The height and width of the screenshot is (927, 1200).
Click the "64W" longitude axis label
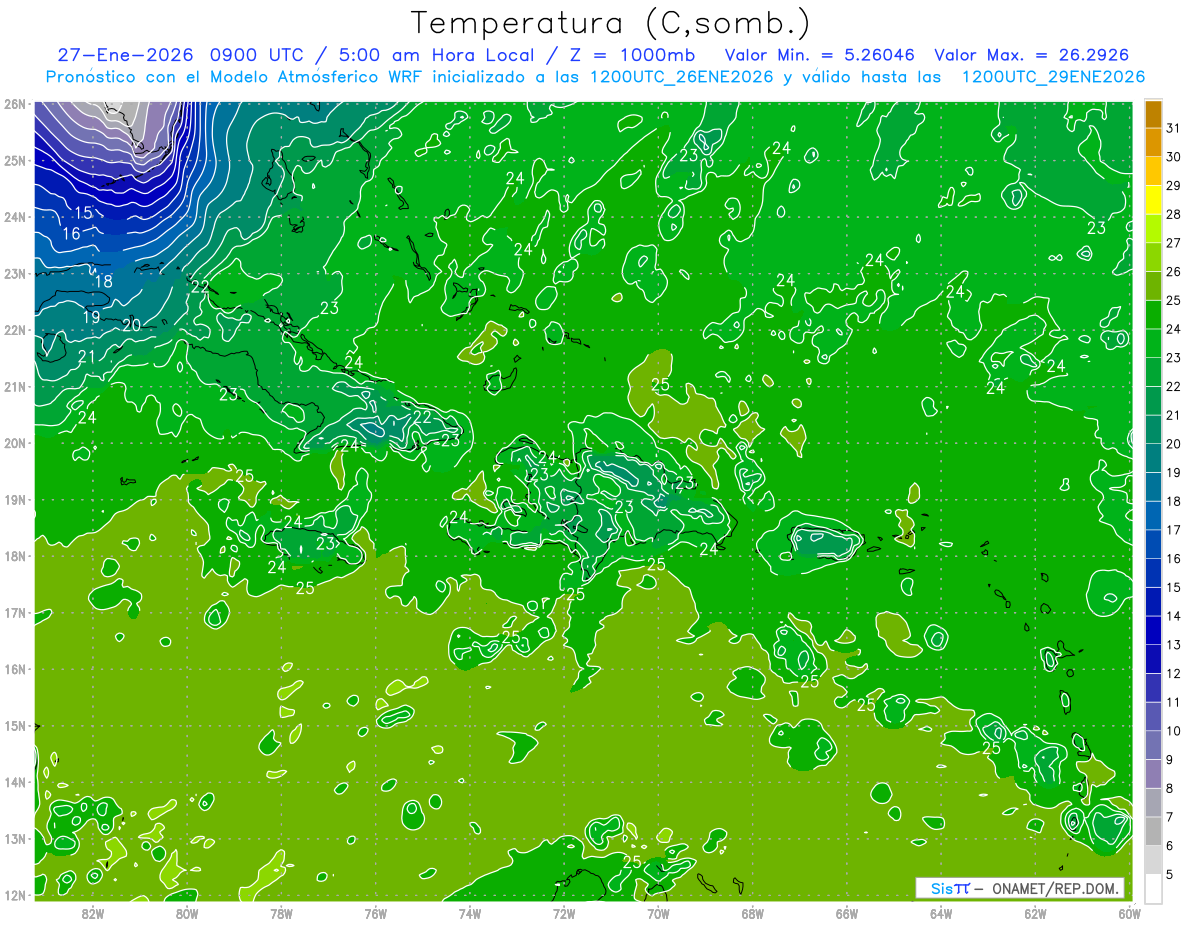click(x=941, y=912)
